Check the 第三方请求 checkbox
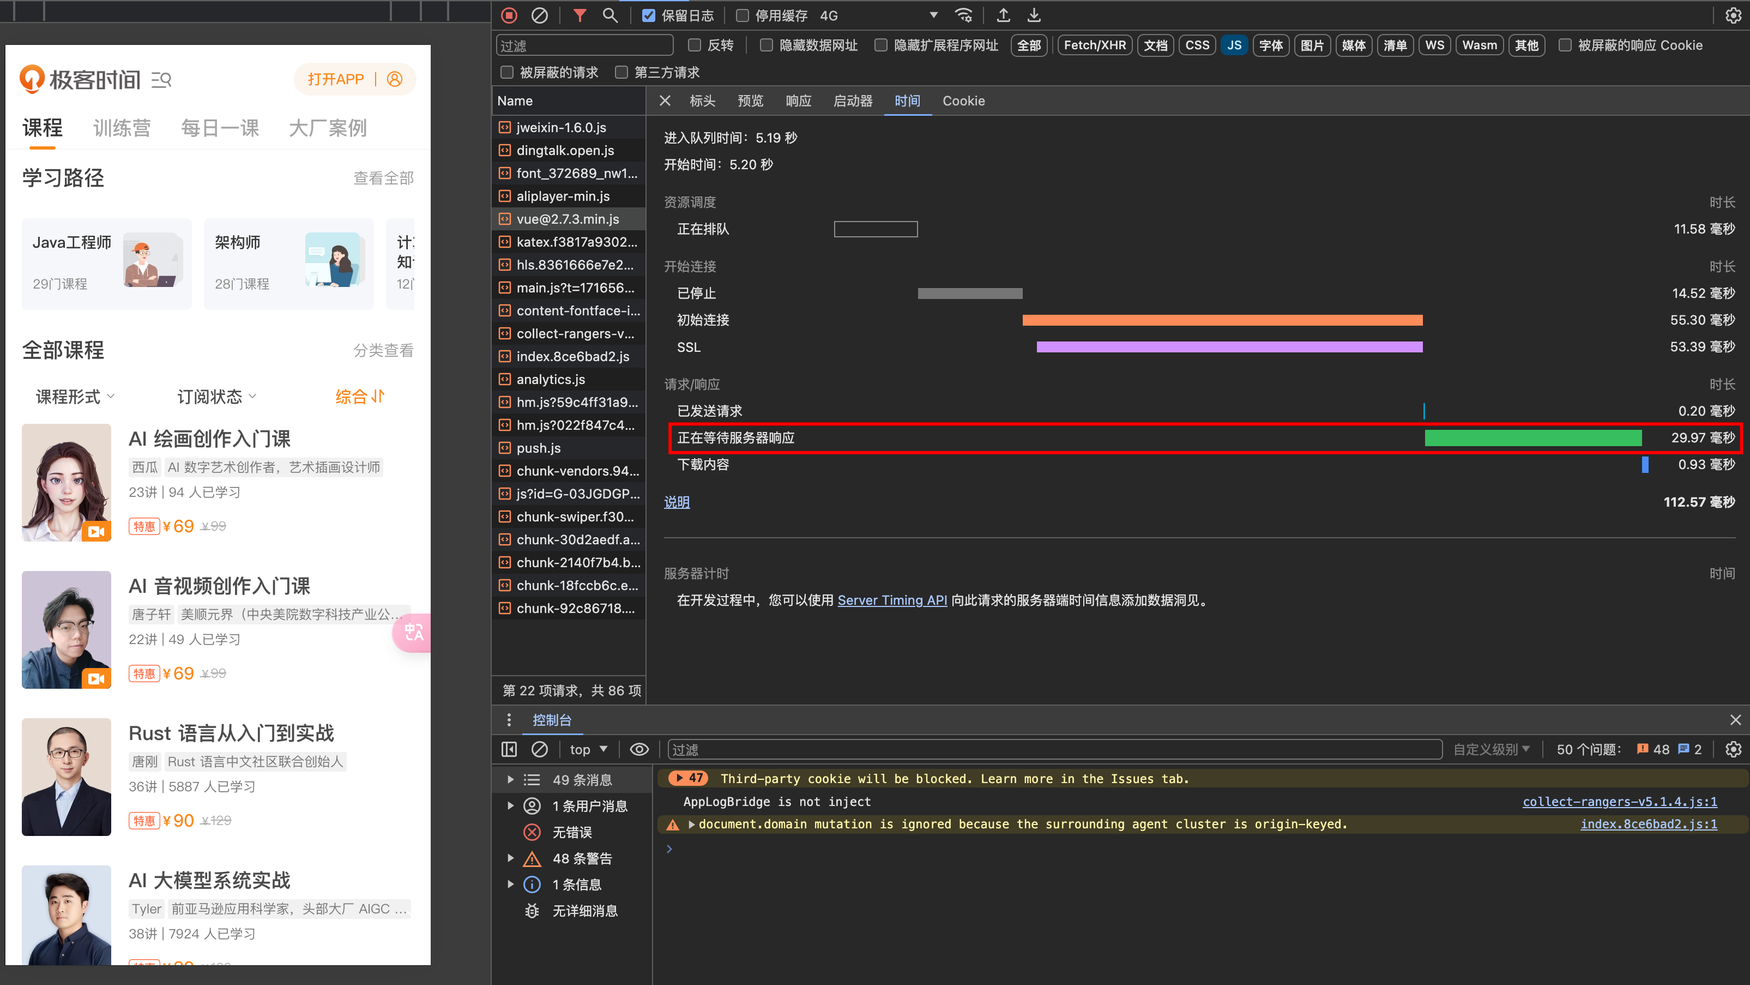 [622, 72]
